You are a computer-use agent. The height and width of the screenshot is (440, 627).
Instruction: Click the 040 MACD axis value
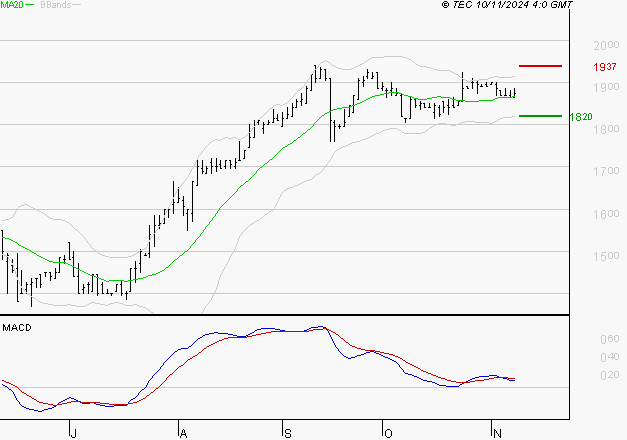point(610,357)
